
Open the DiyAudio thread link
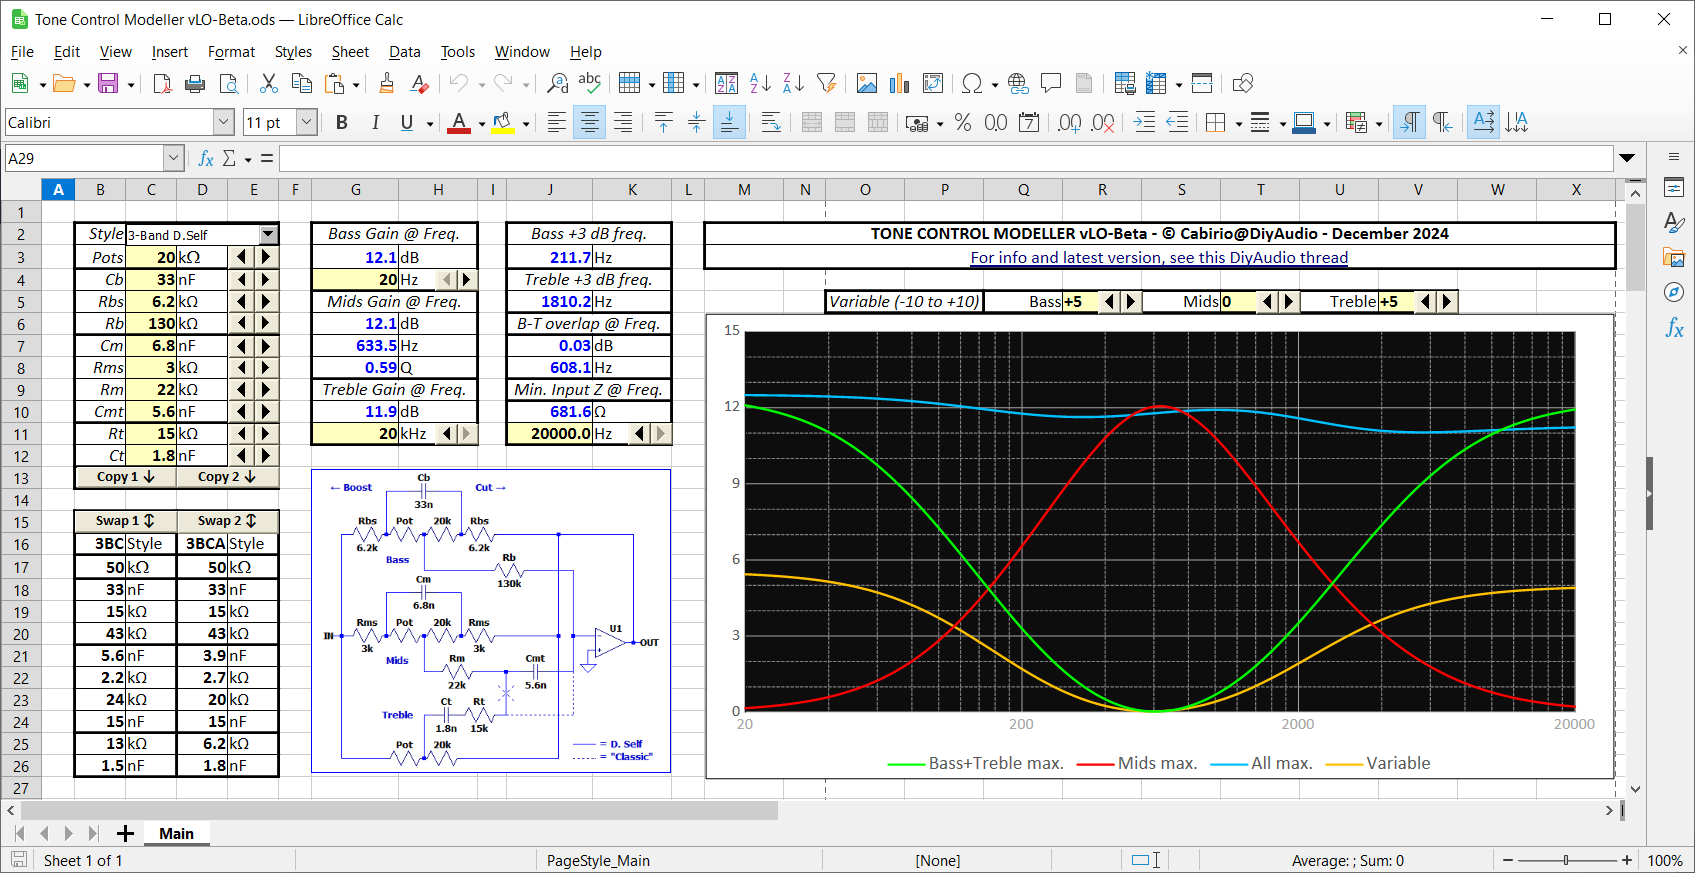pyautogui.click(x=1159, y=257)
